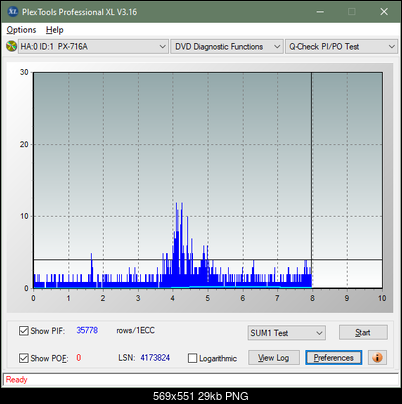
Task: Open the Options menu
Action: click(x=21, y=30)
